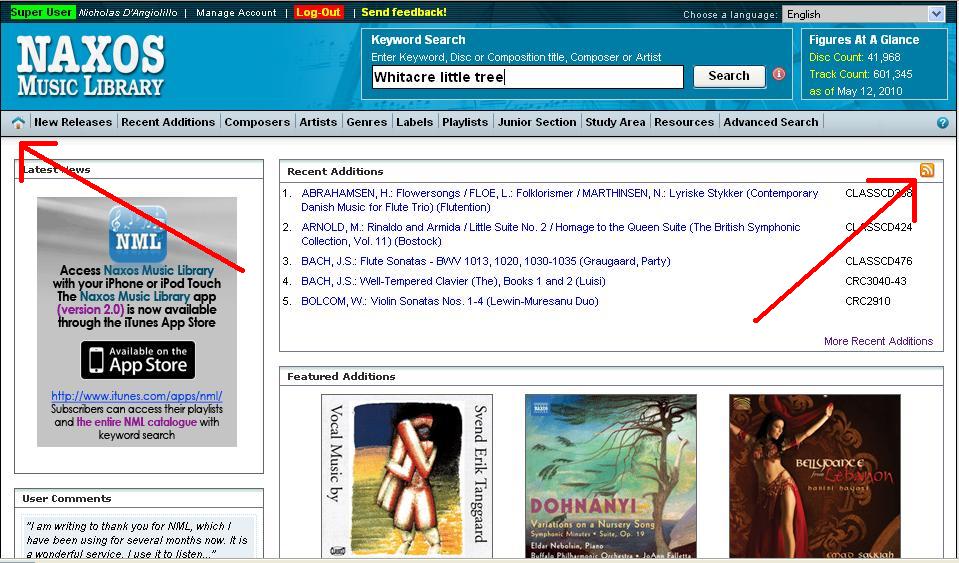Go to Composers section
The image size is (959, 563).
pyautogui.click(x=257, y=122)
